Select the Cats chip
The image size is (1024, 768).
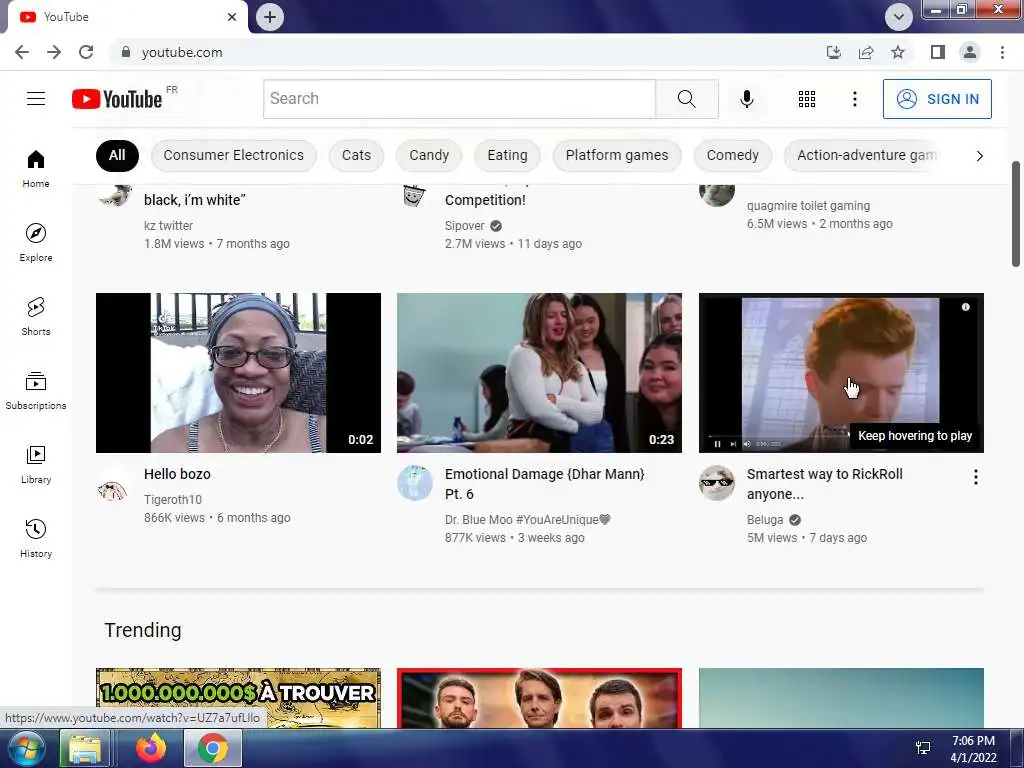(357, 155)
